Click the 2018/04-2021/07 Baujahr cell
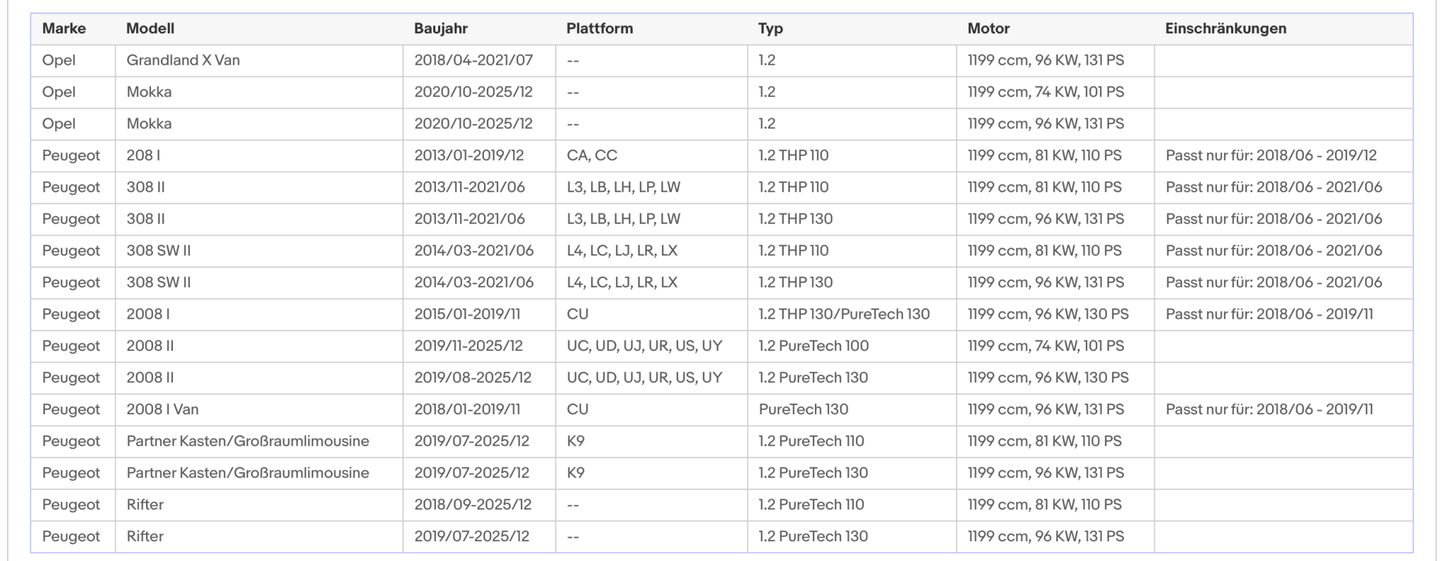Screen dimensions: 1445x561 [474, 60]
